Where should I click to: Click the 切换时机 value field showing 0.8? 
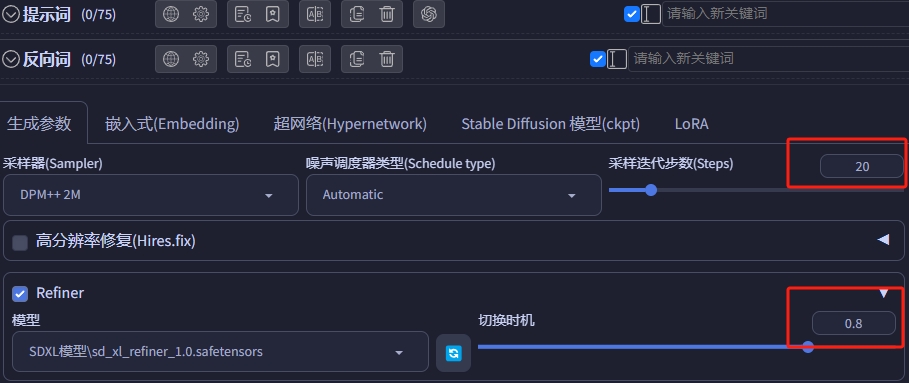point(853,323)
